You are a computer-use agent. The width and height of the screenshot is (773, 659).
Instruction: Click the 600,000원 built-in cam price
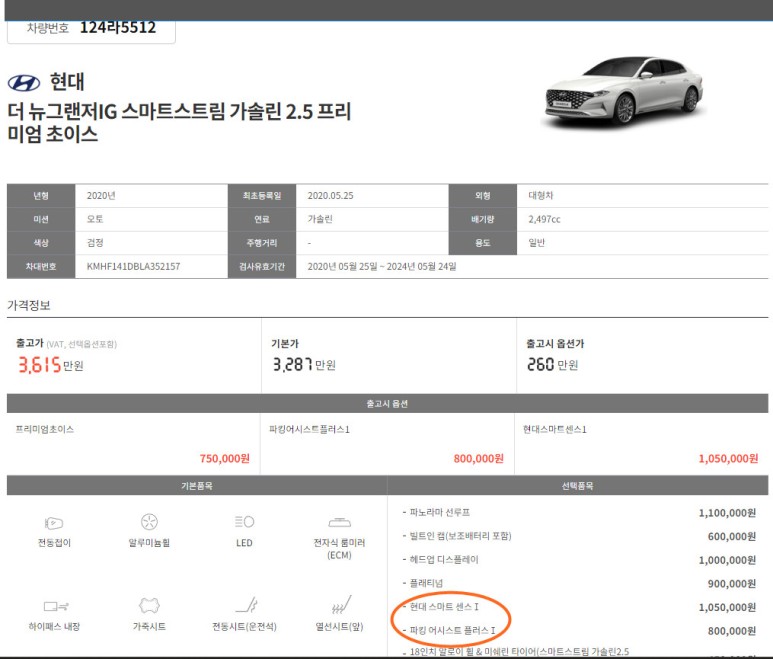pyautogui.click(x=732, y=537)
